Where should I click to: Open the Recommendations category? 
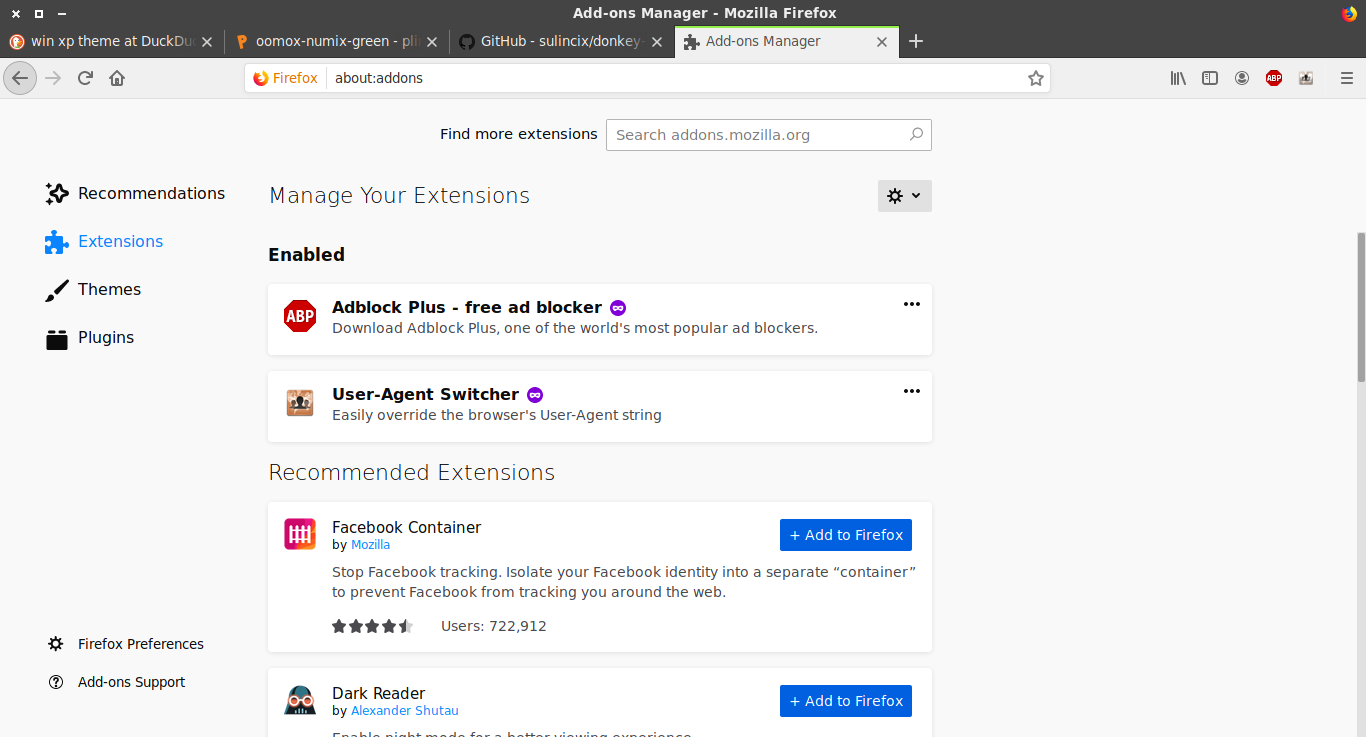click(135, 193)
